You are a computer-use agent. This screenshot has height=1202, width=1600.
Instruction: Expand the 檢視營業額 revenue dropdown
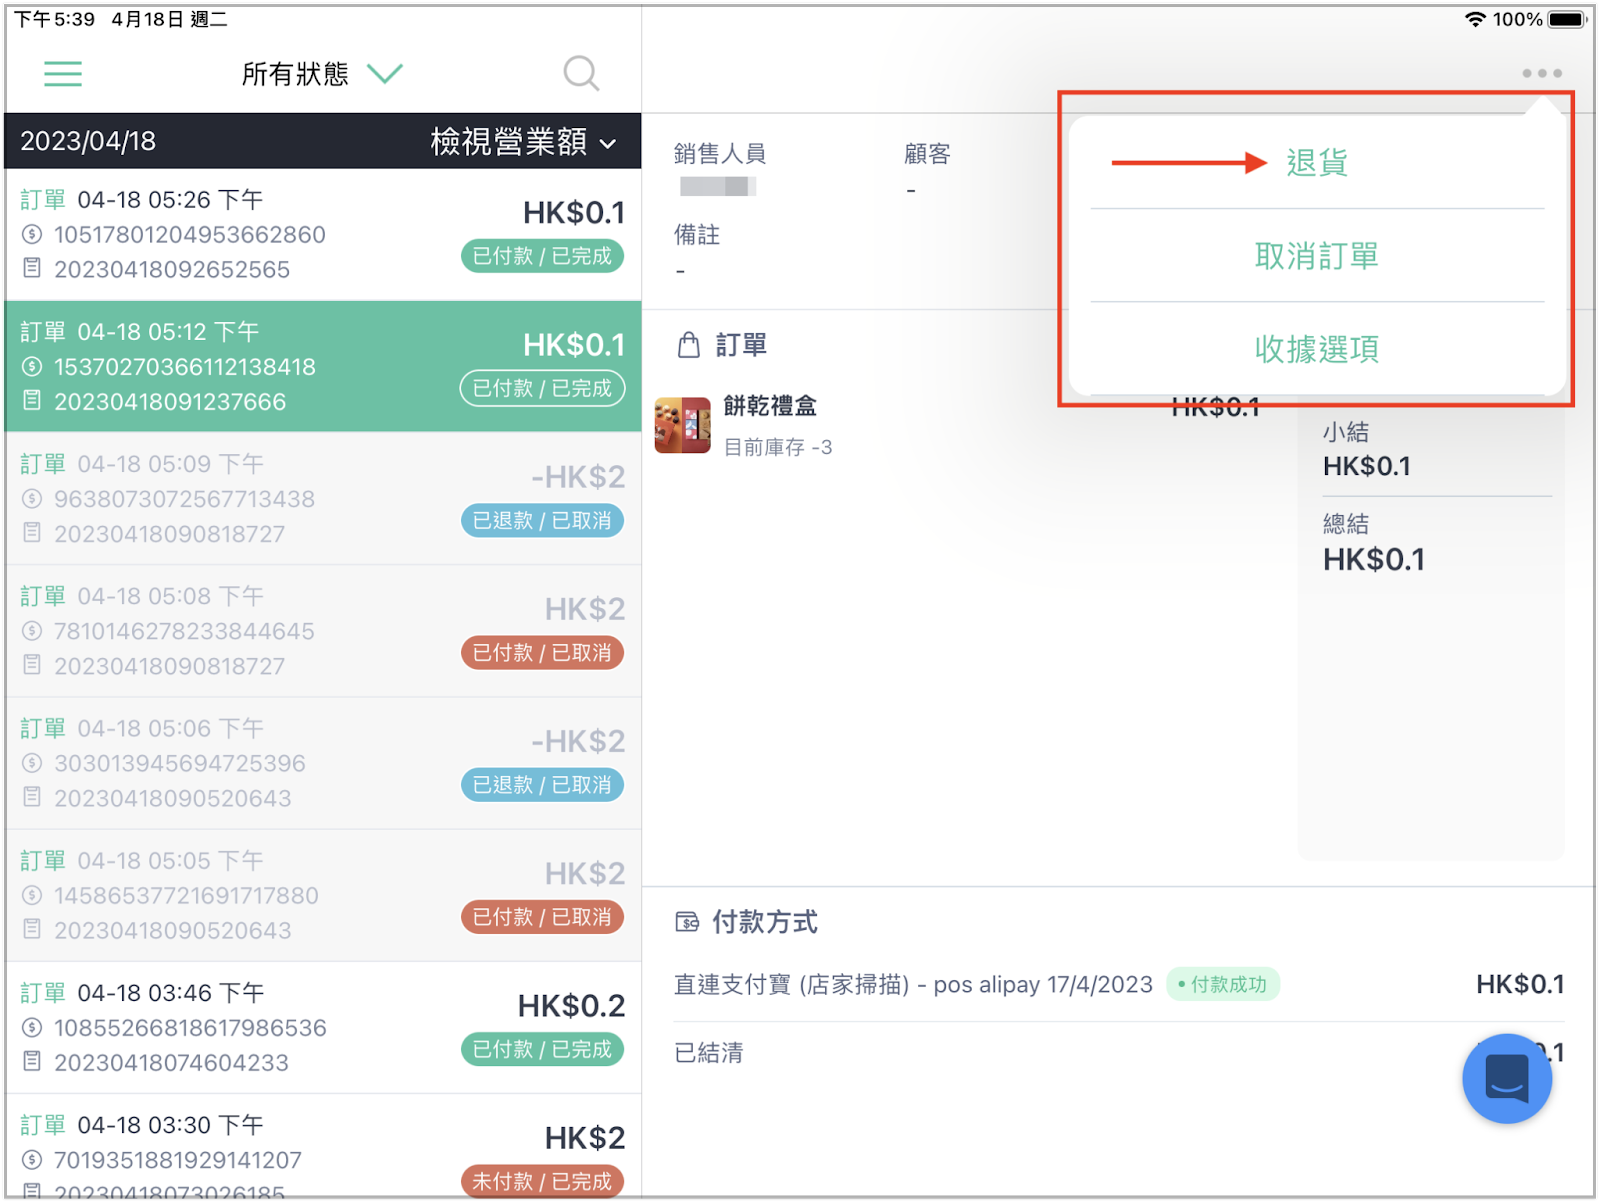[523, 142]
